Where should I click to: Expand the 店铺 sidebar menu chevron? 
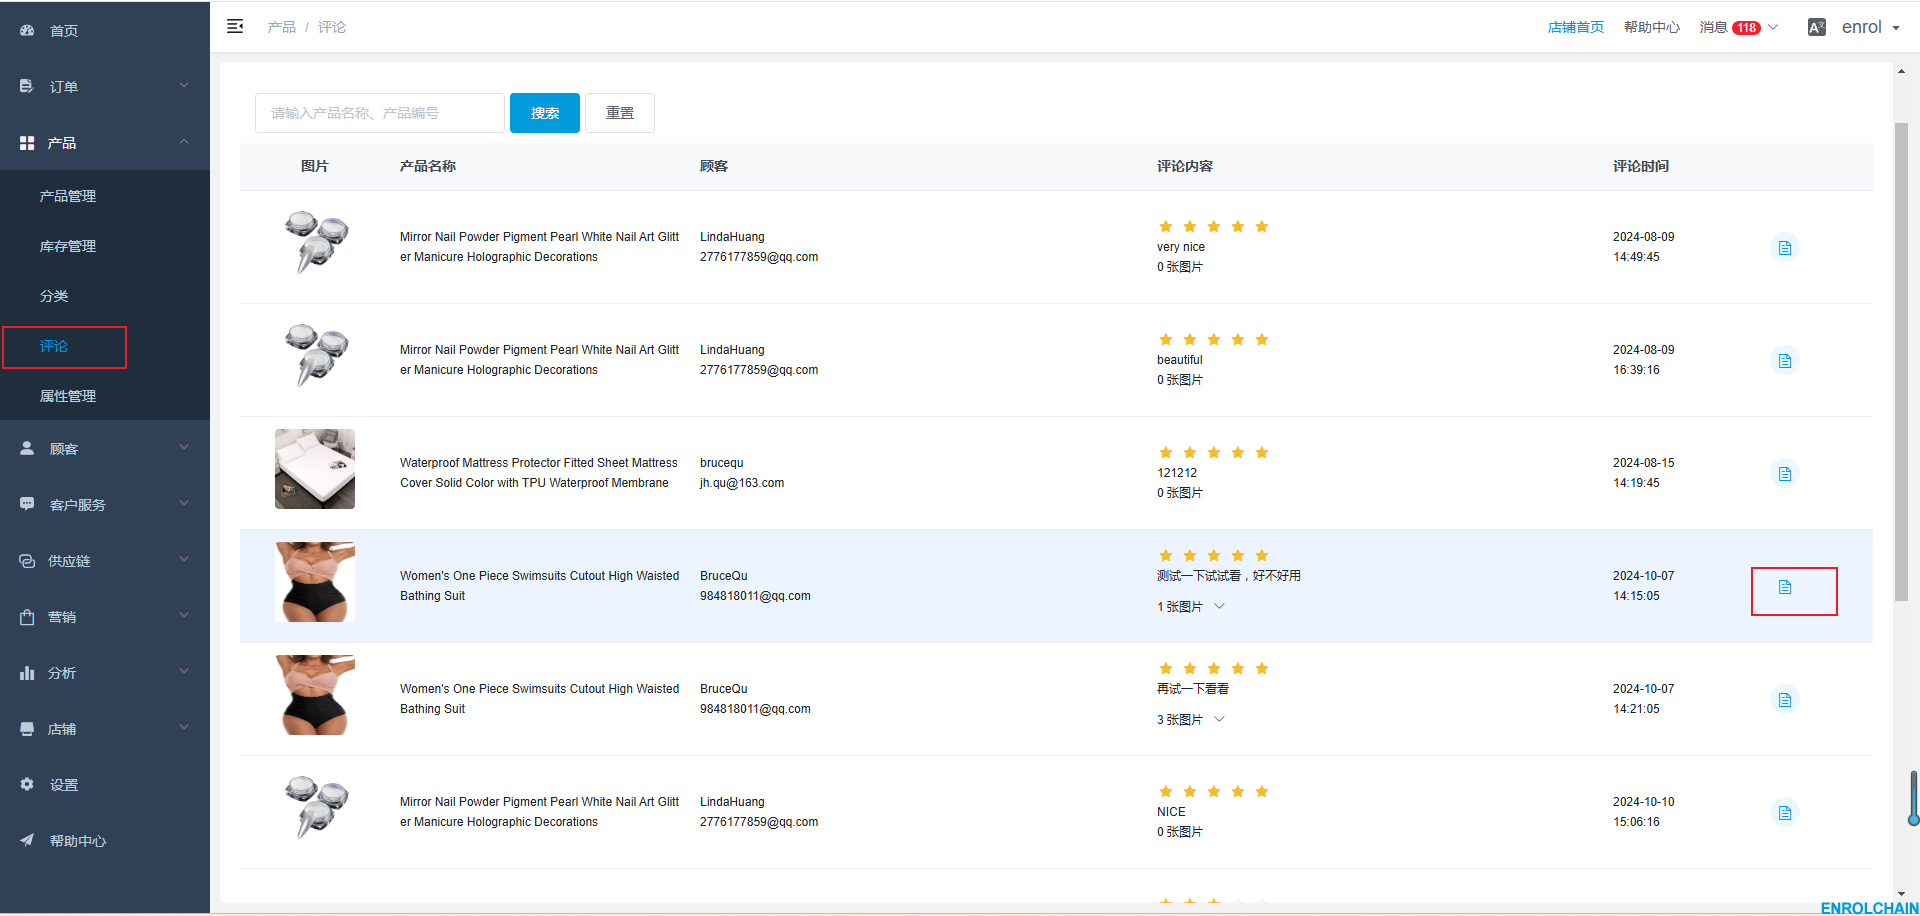184,728
